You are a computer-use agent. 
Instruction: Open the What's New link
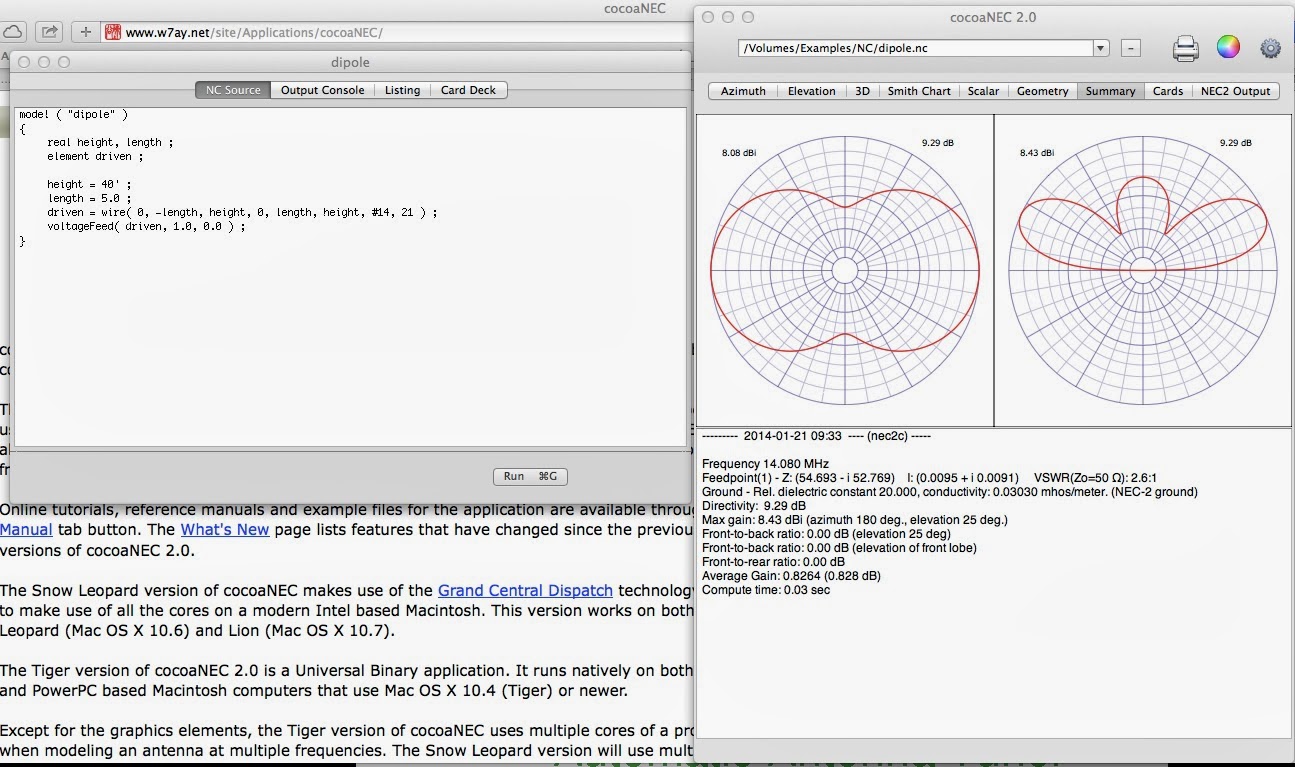(x=224, y=529)
